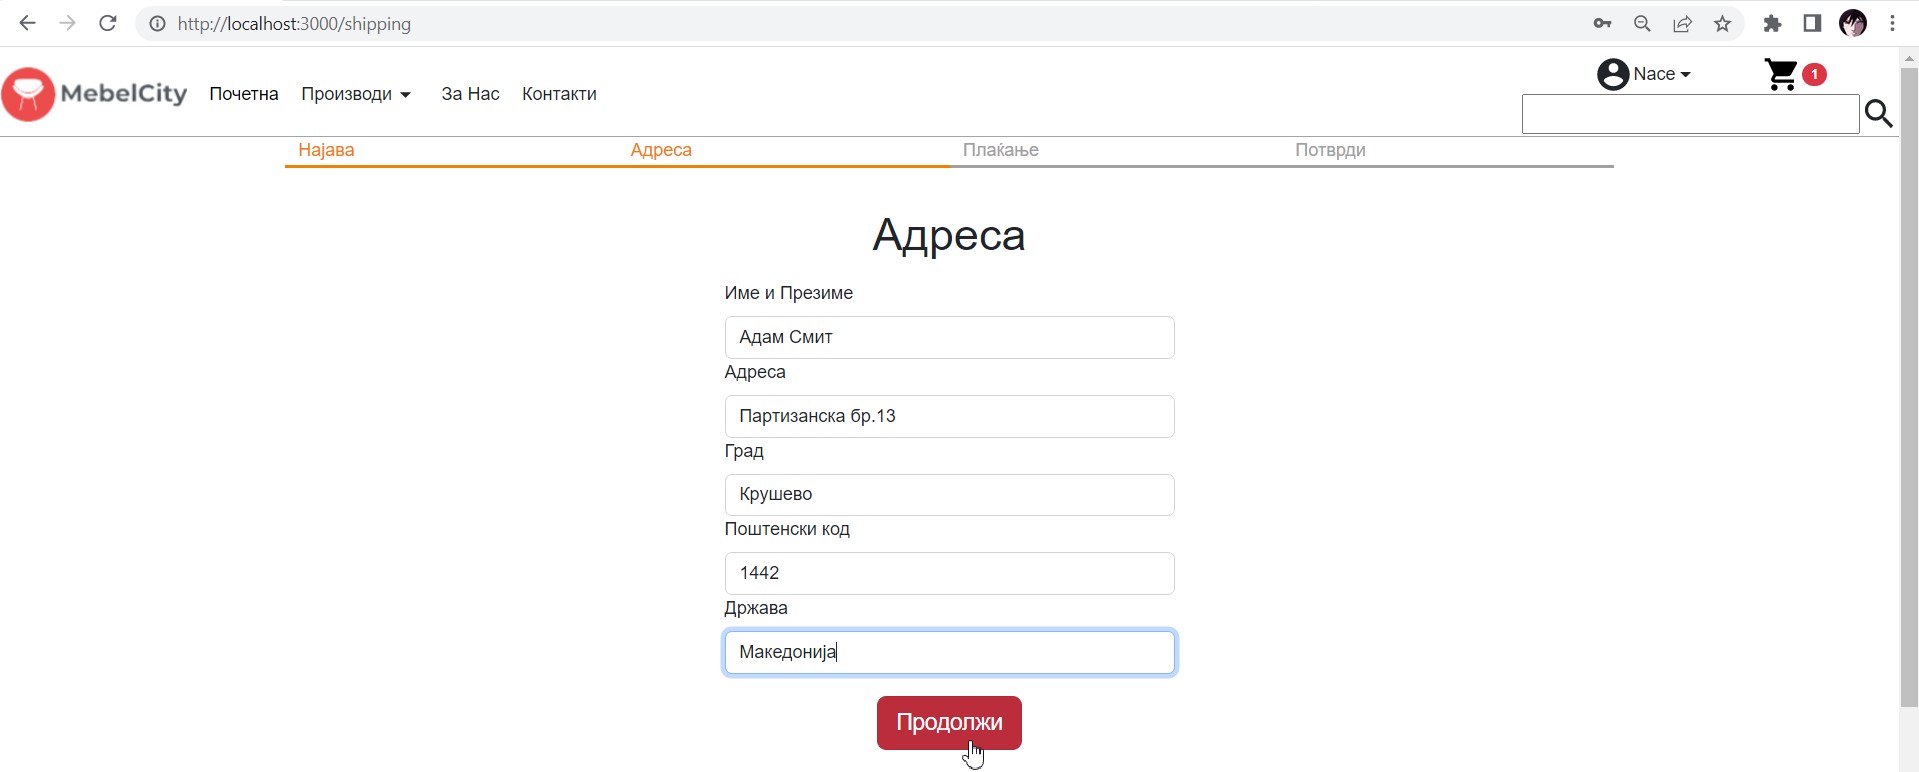Screen dimensions: 1919x772
Task: Open the За Нас link
Action: pos(470,94)
